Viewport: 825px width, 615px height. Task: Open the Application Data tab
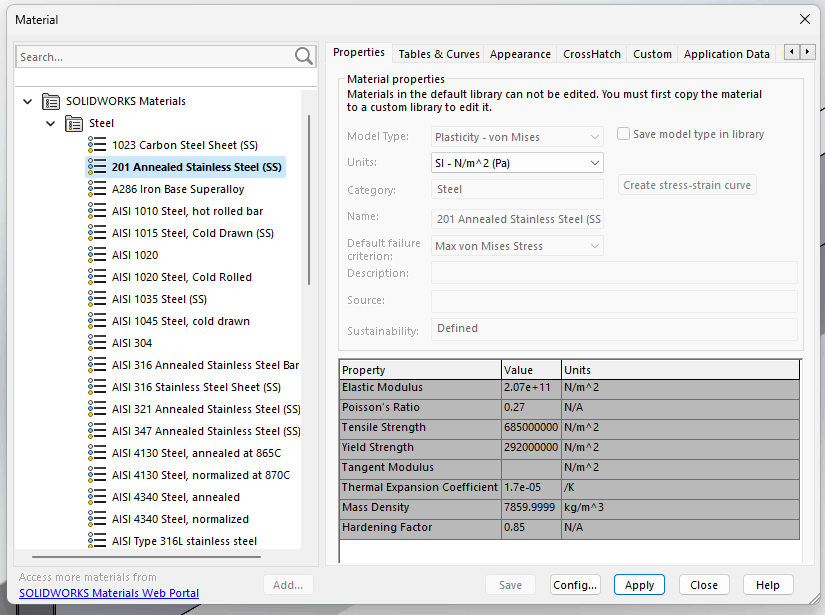coord(726,54)
